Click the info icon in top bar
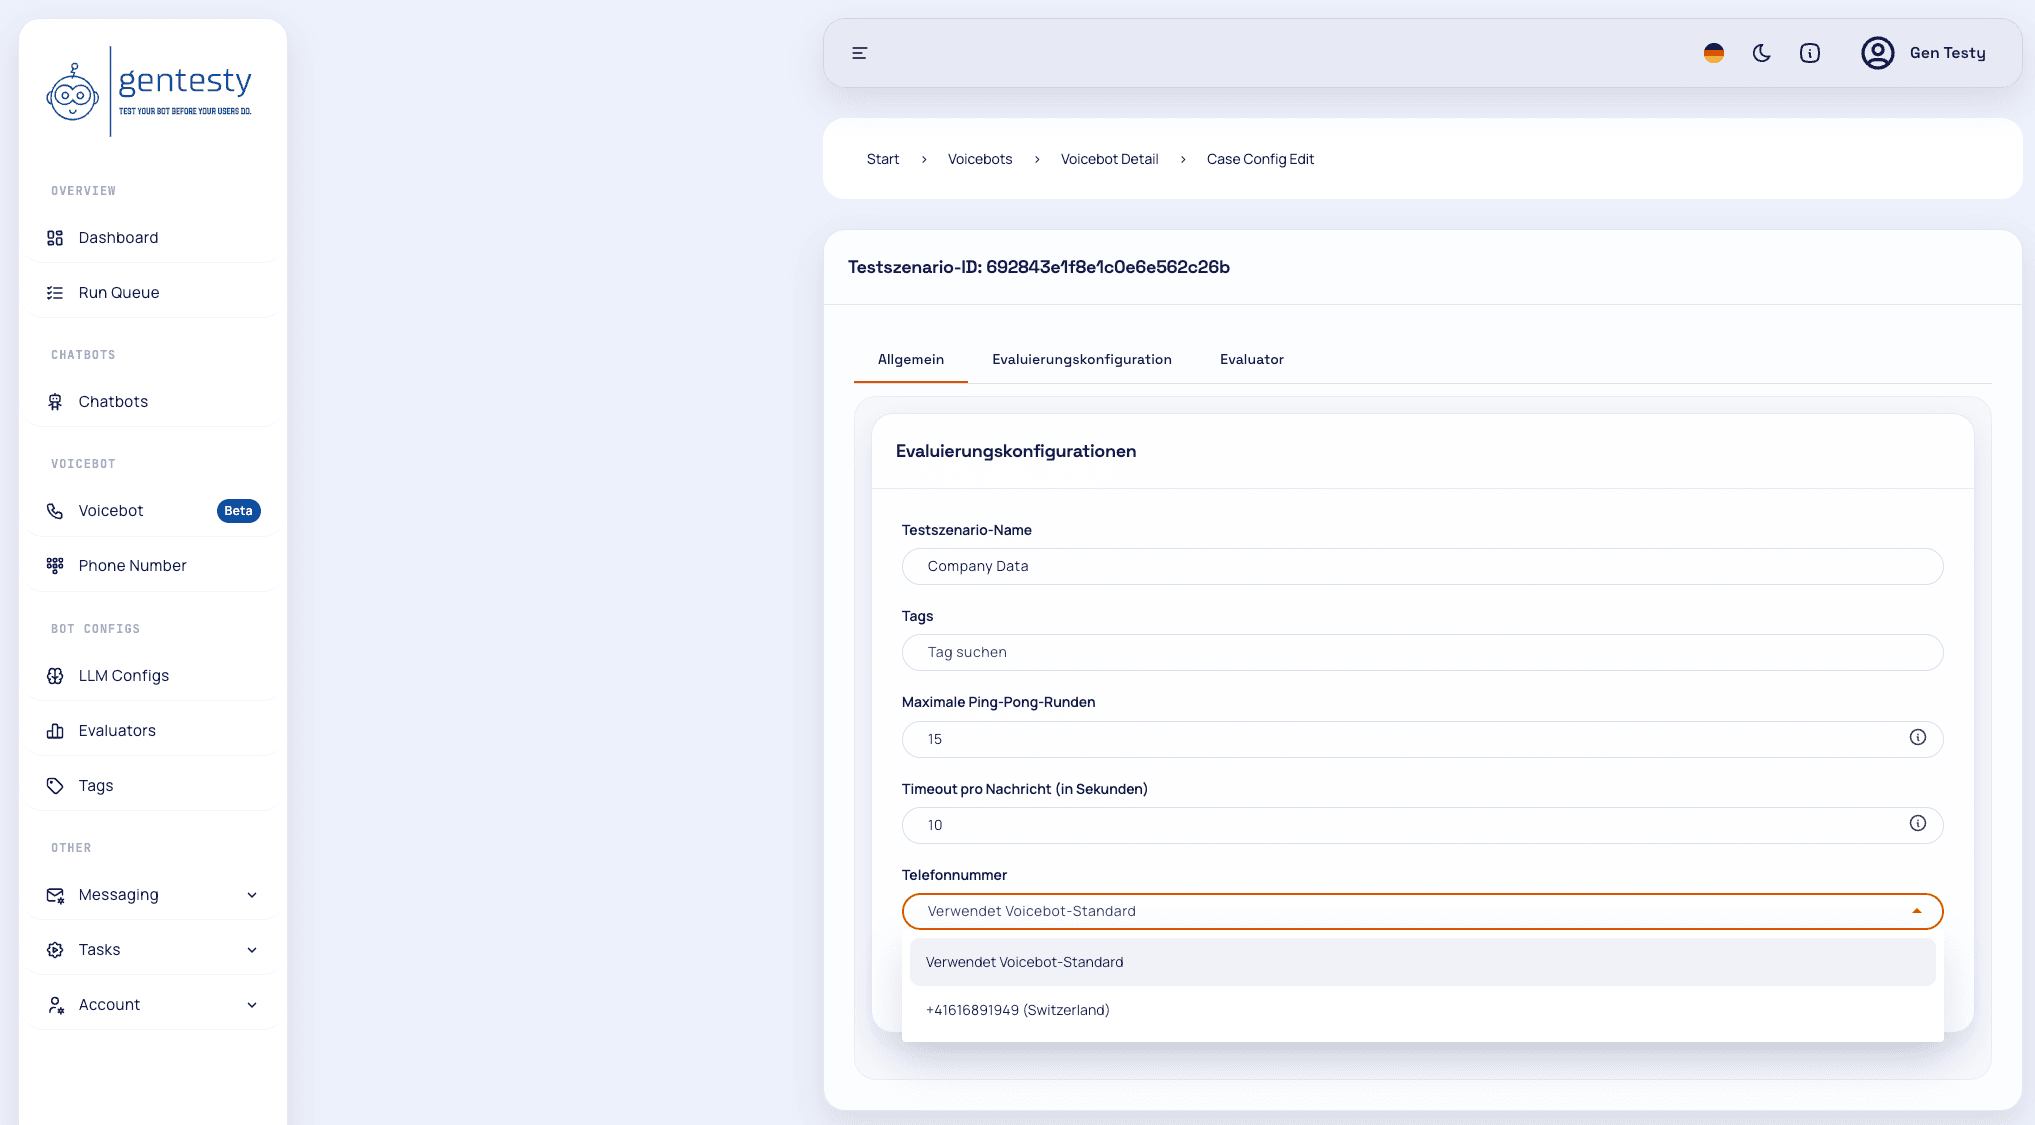Image resolution: width=2035 pixels, height=1125 pixels. 1810,53
